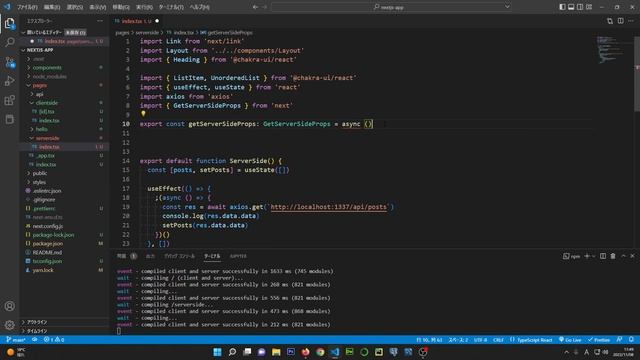This screenshot has width=640, height=360.
Task: Open Firefox from the taskbar
Action: 305,352
